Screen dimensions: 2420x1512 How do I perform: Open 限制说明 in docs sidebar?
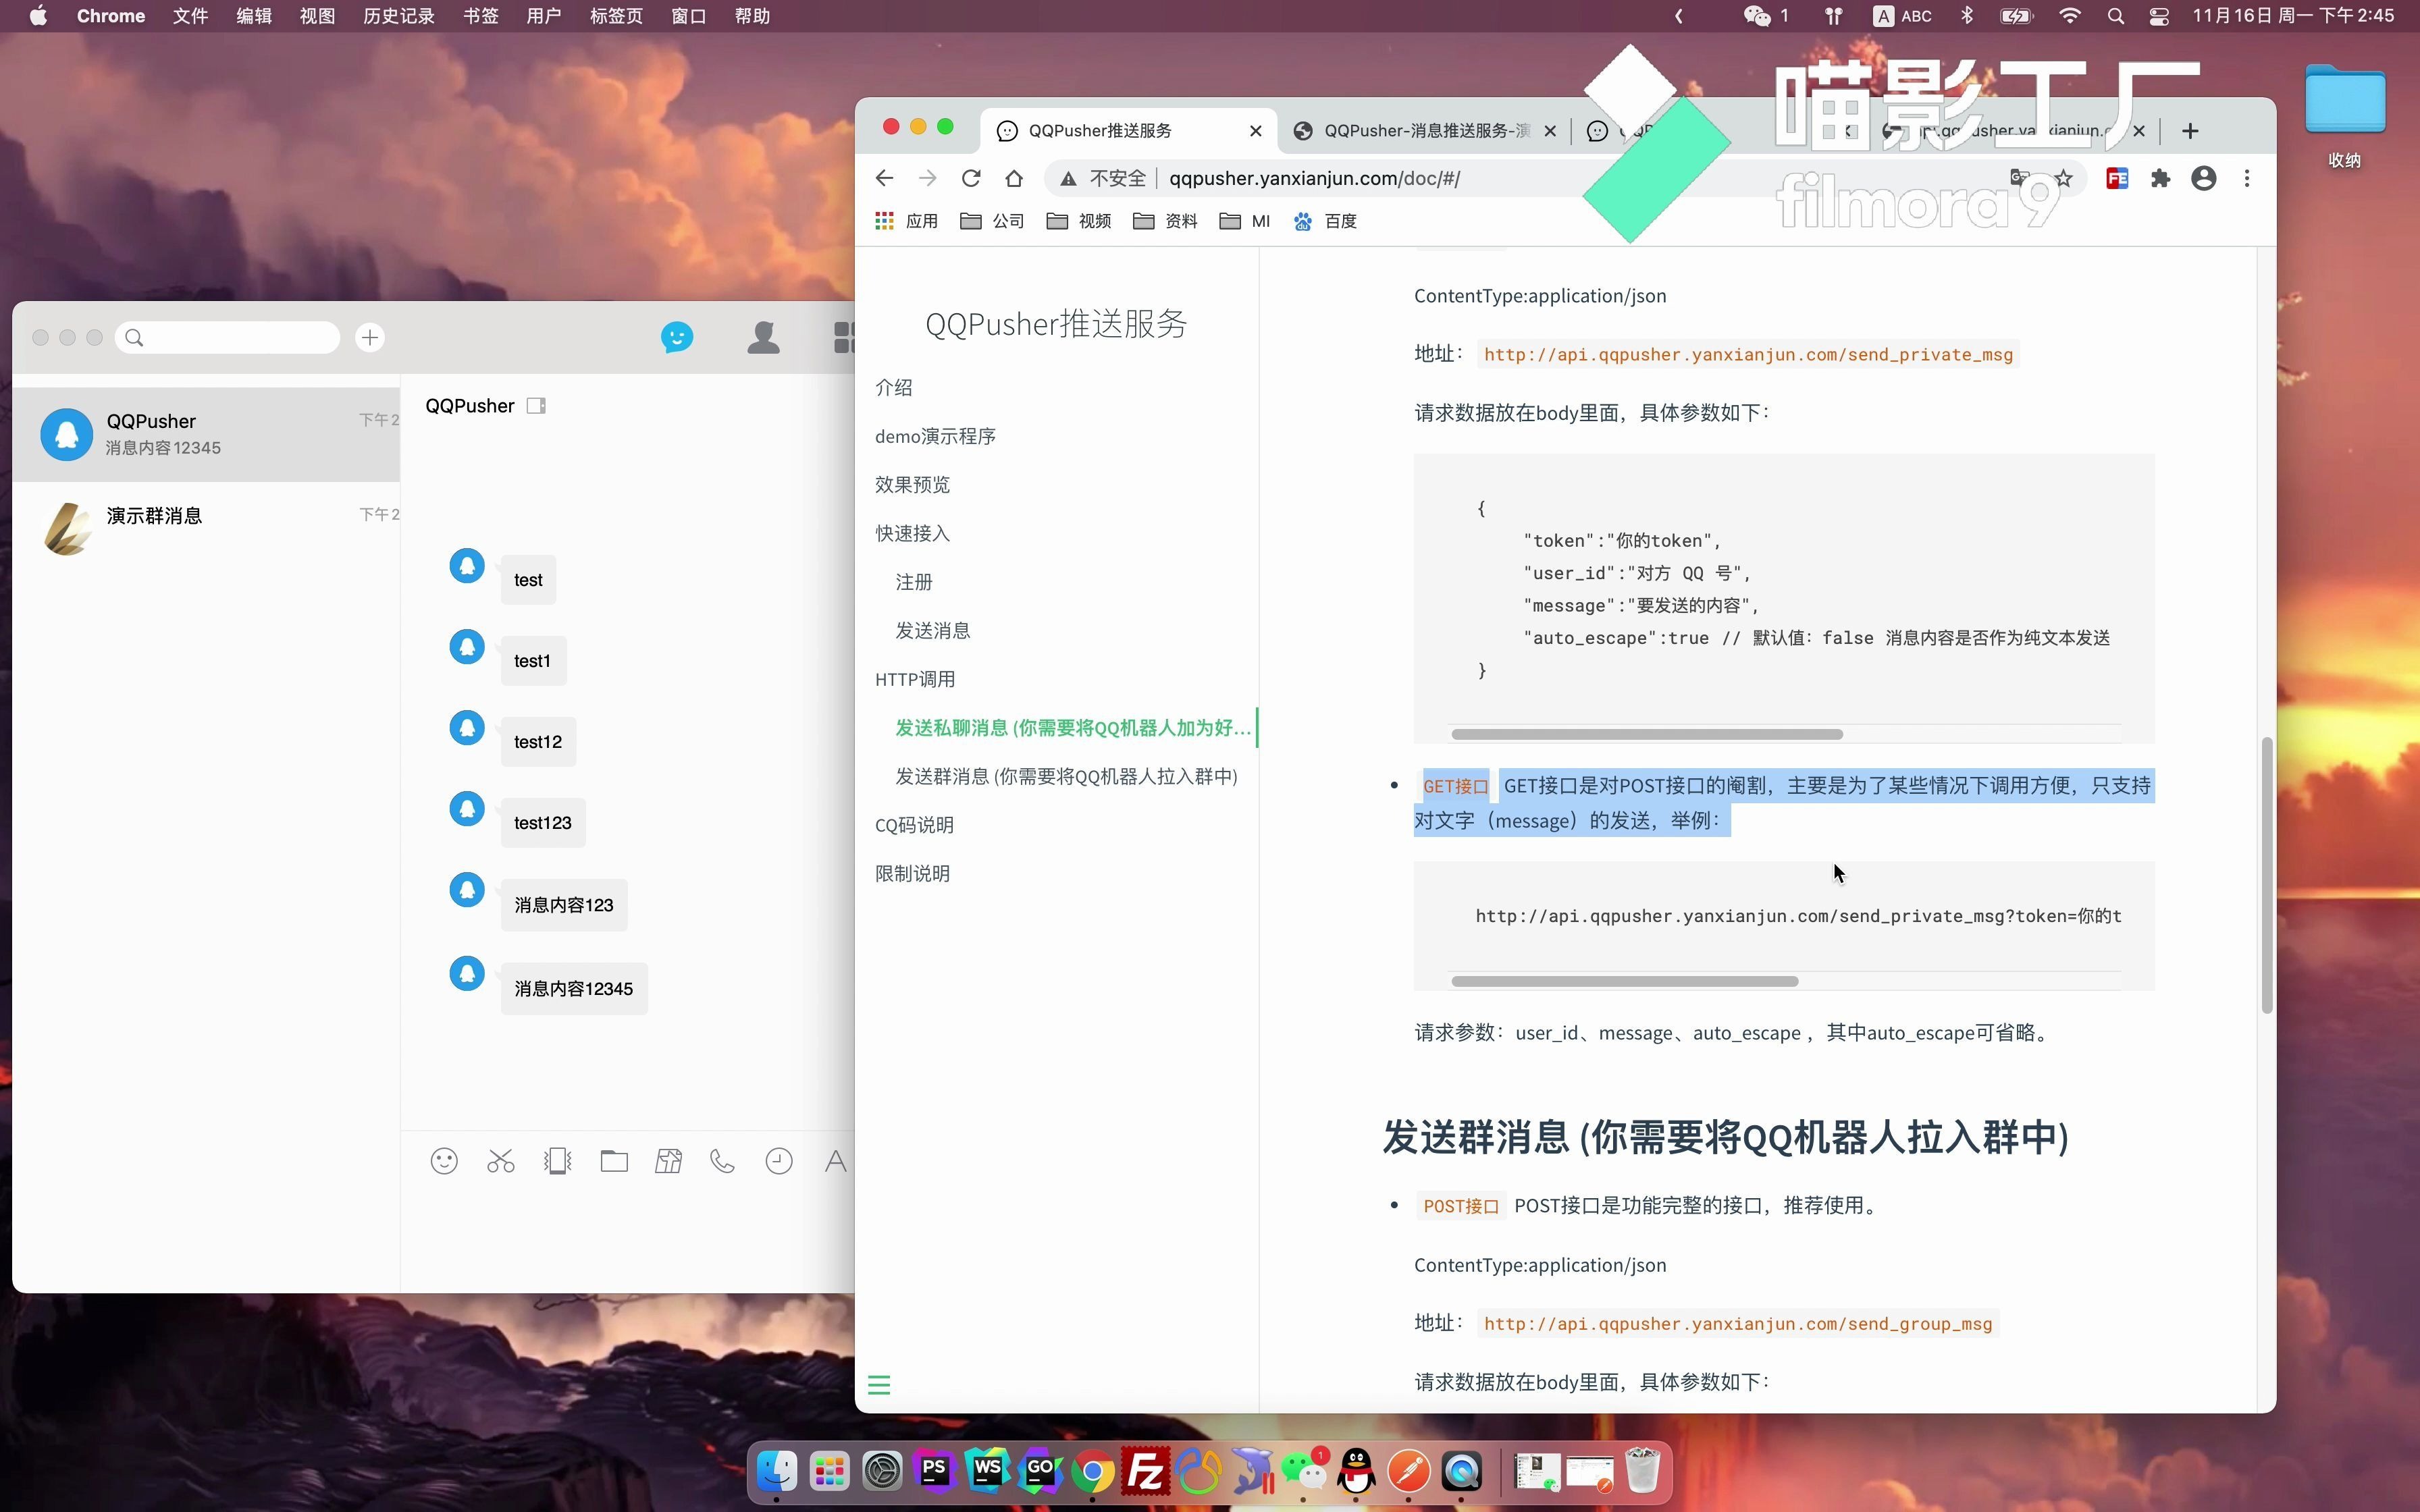click(x=912, y=873)
